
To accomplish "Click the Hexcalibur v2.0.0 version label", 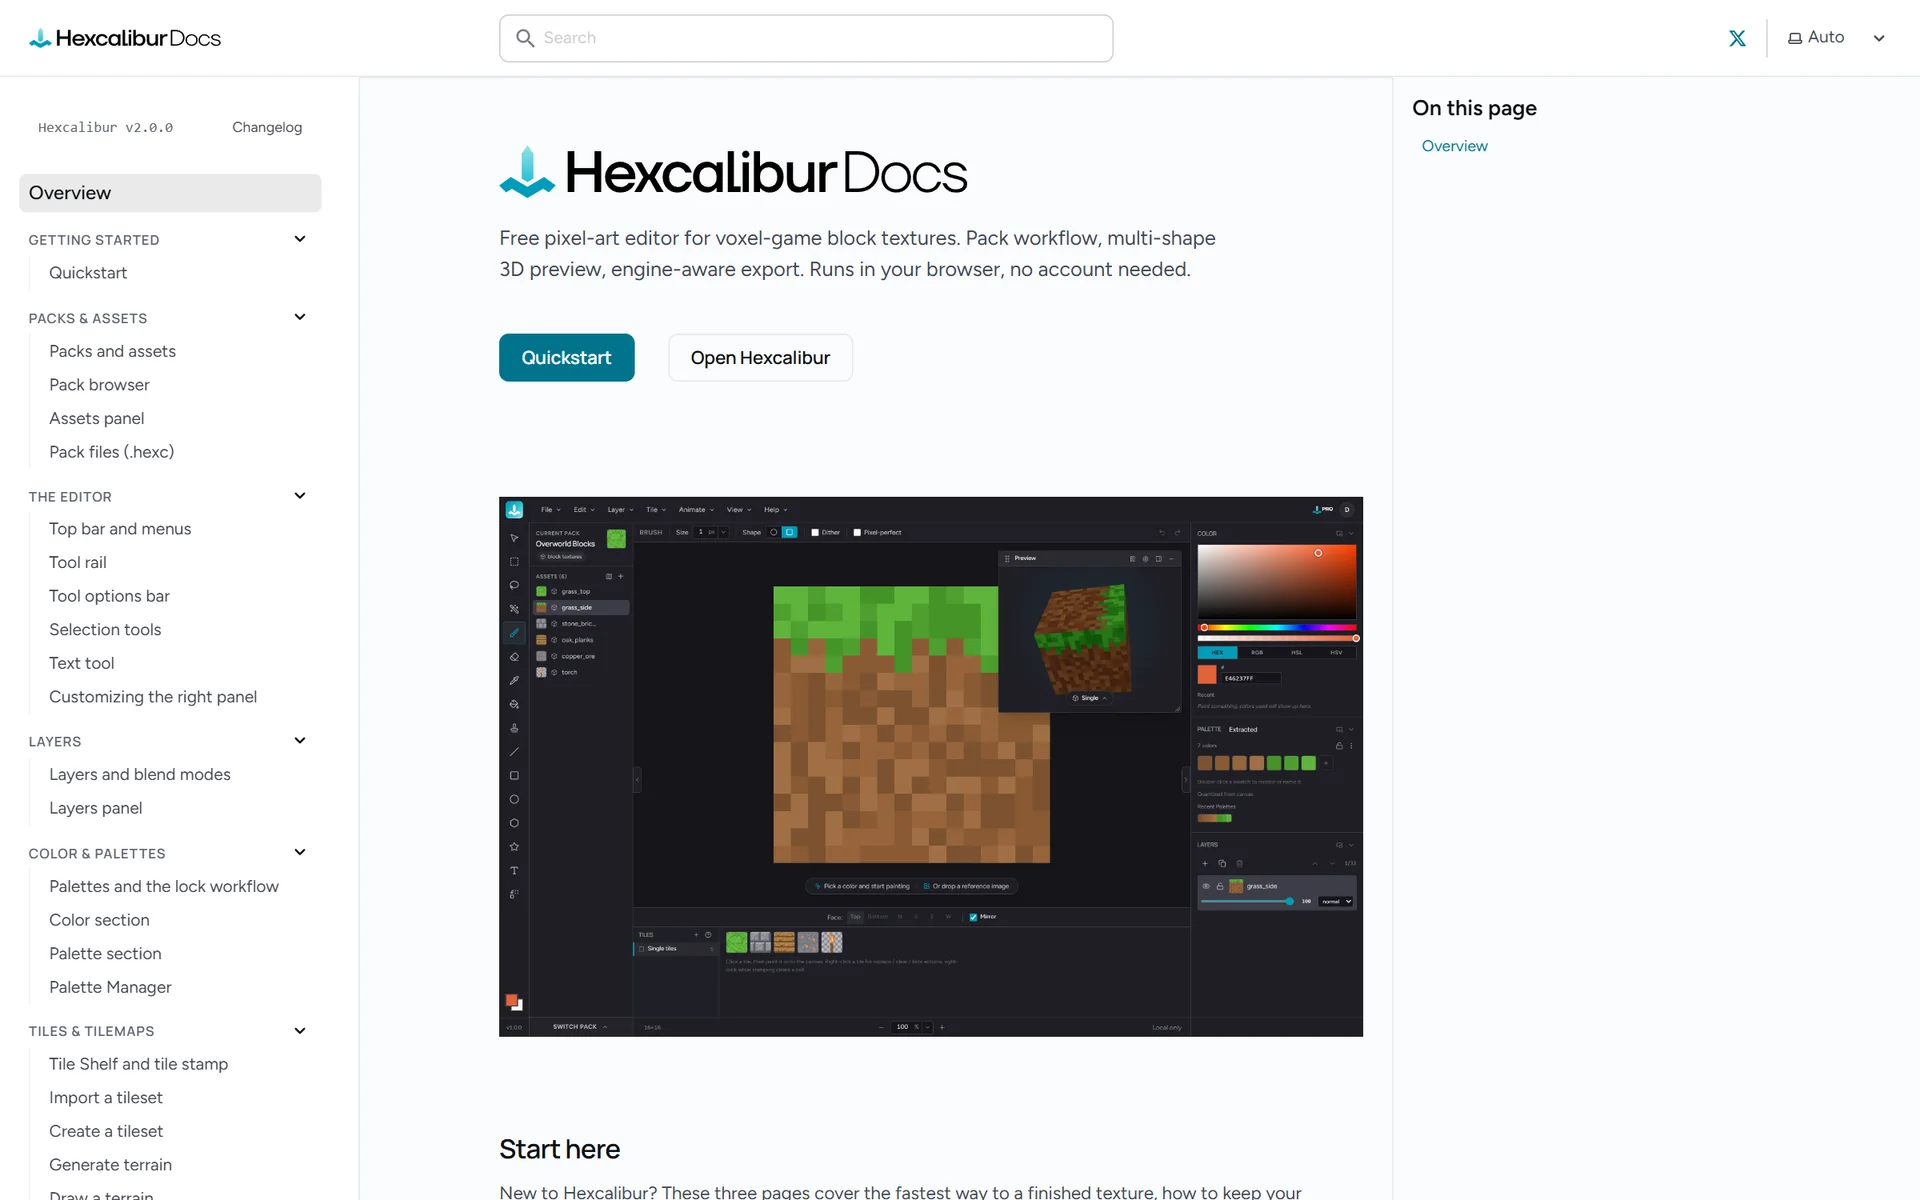I will (x=106, y=127).
